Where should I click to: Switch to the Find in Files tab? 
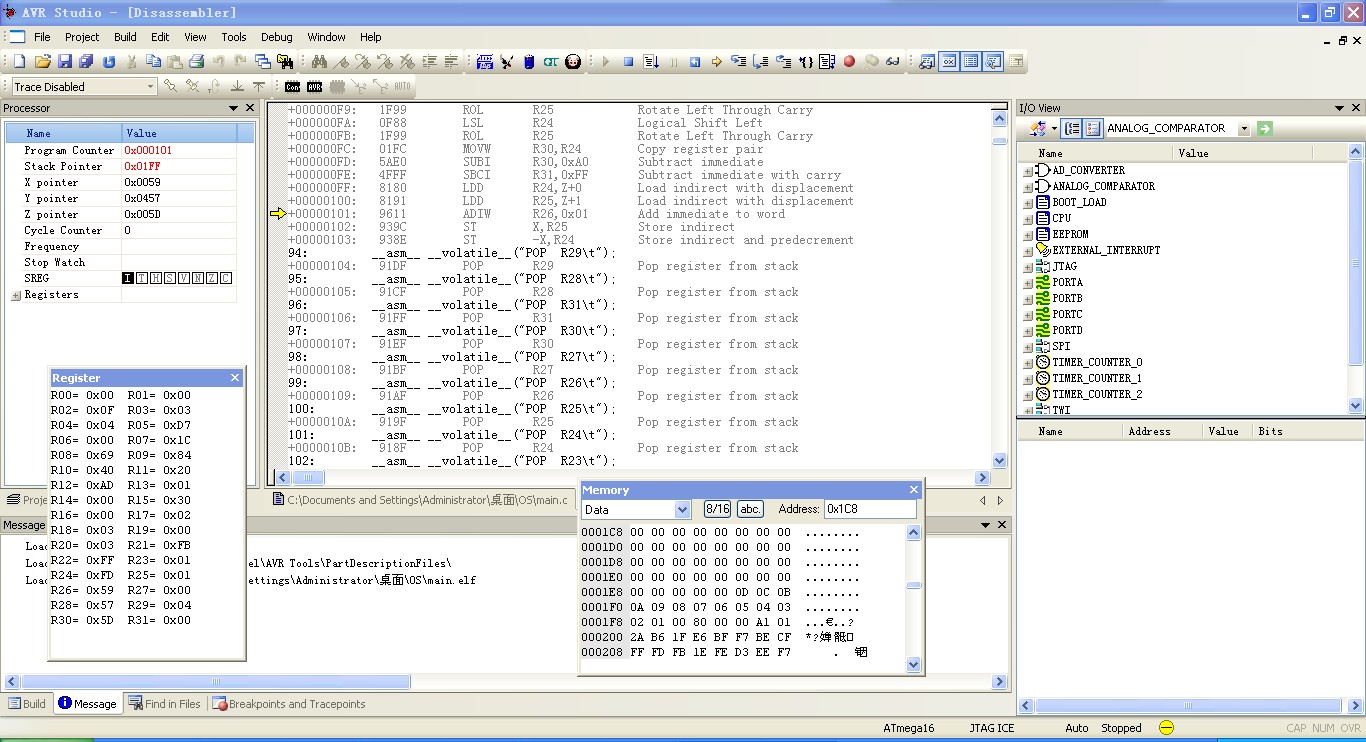click(x=165, y=704)
